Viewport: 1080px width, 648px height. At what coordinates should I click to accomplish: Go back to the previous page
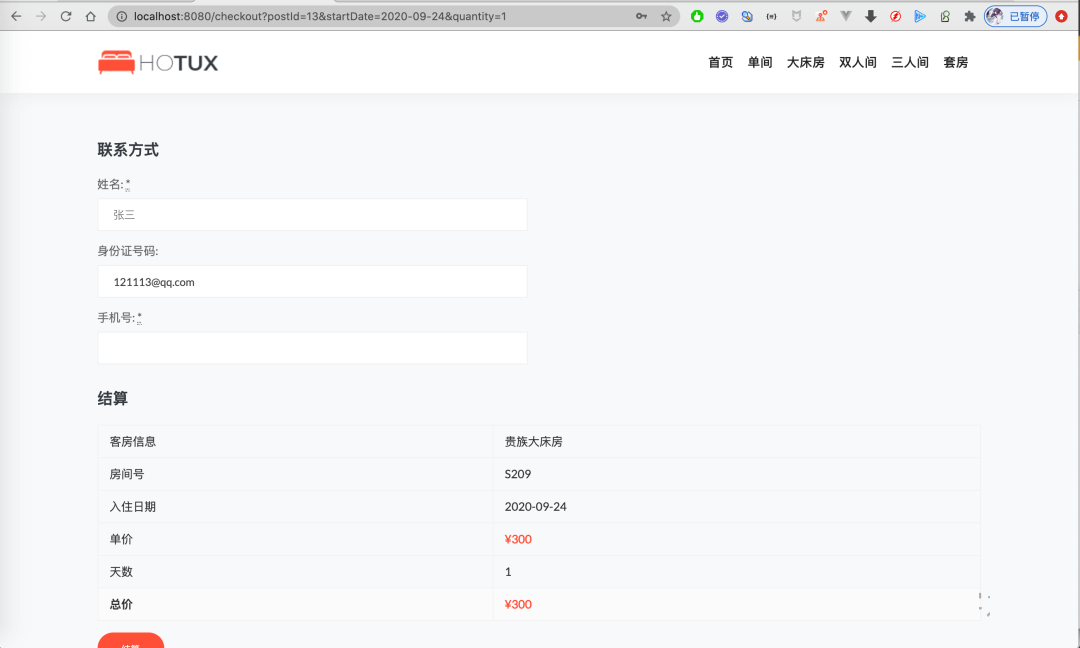(x=16, y=16)
